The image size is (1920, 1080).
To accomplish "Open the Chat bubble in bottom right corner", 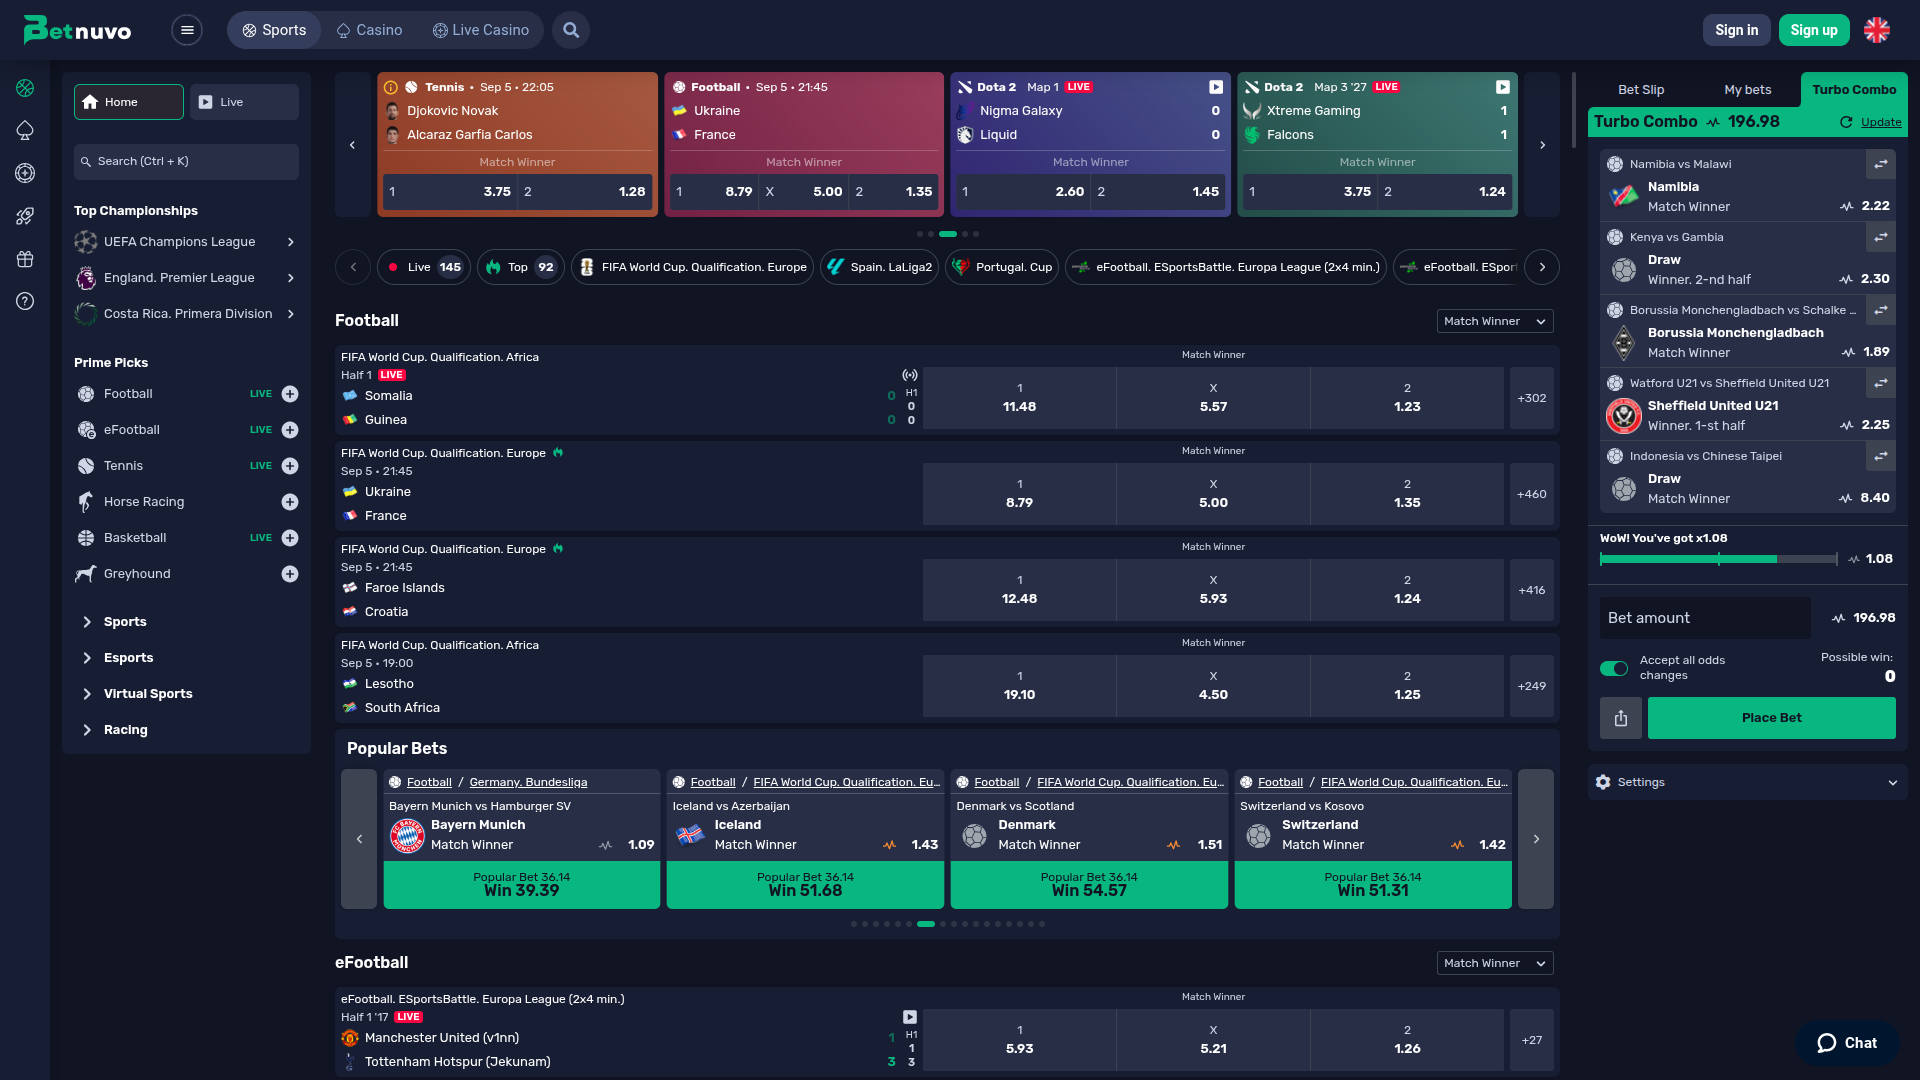I will point(1846,1042).
